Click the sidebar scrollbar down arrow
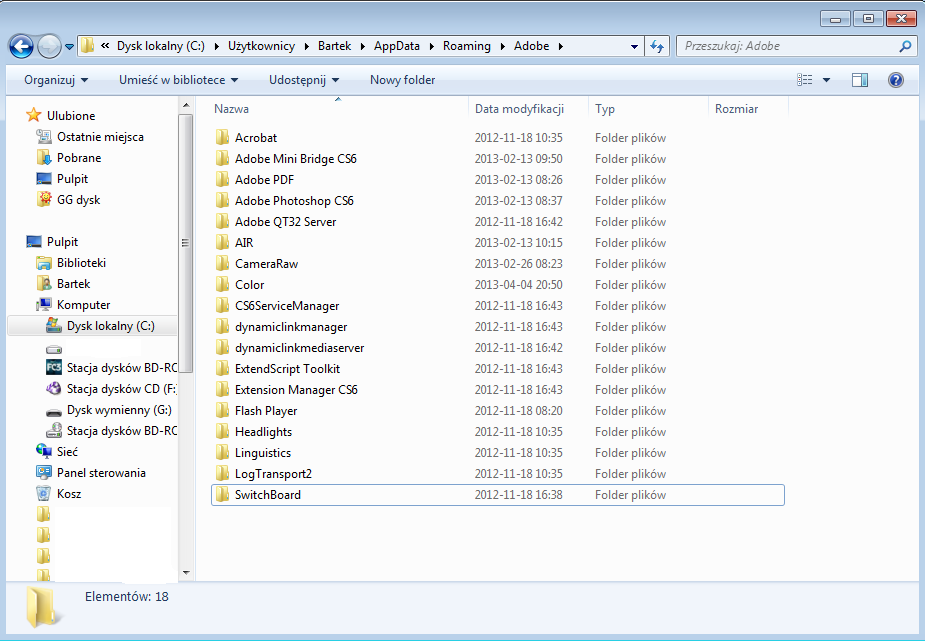The height and width of the screenshot is (641, 925). coord(186,573)
